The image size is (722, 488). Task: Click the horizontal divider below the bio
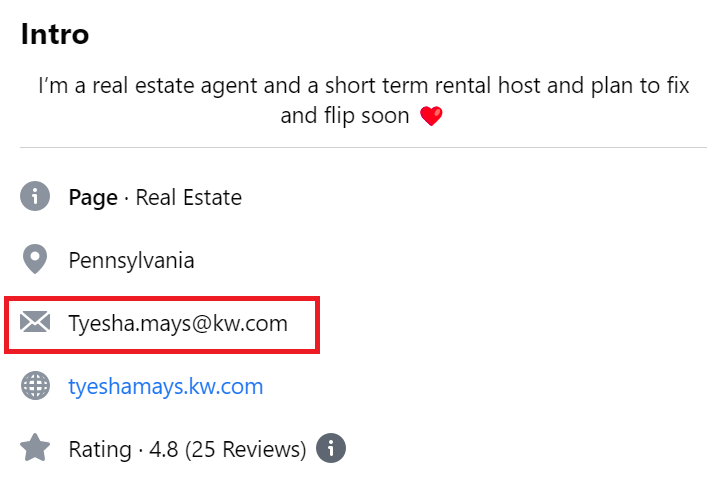tap(363, 147)
